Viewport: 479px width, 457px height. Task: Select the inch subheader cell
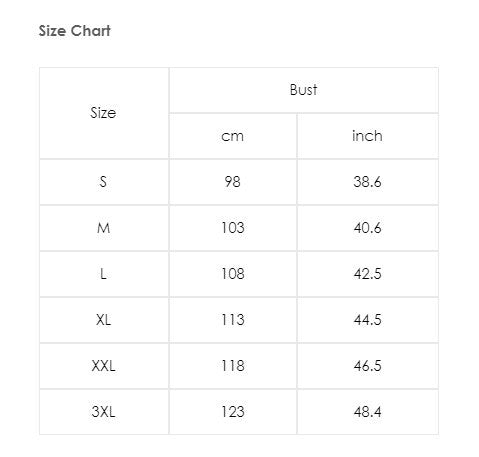368,136
